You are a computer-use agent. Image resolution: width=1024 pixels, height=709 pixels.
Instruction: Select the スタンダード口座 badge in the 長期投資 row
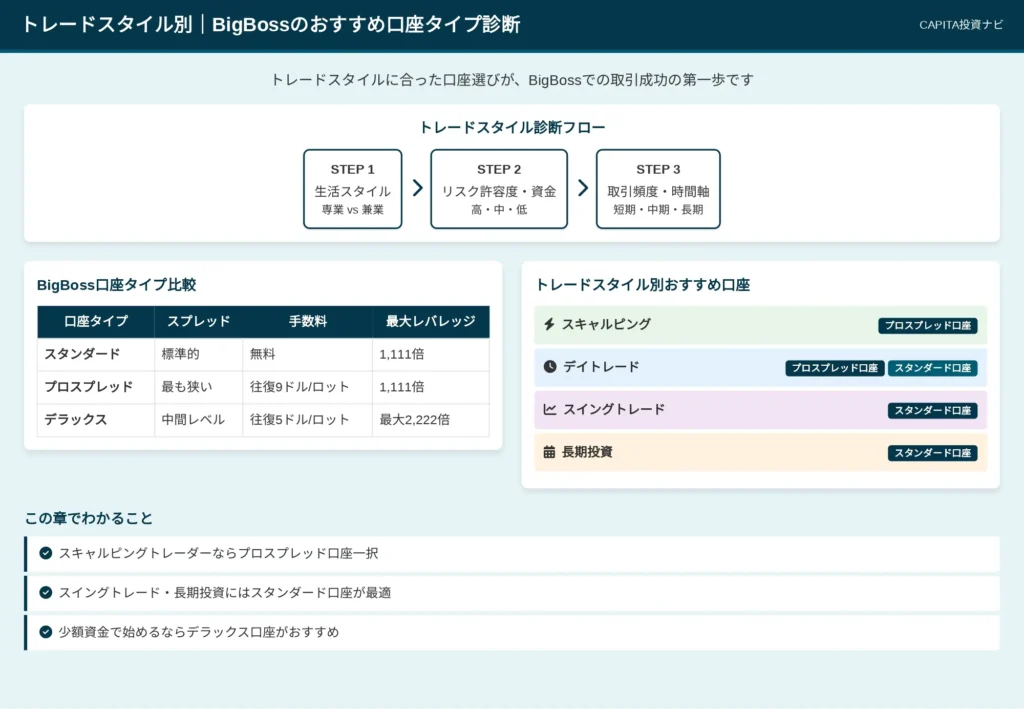[933, 452]
